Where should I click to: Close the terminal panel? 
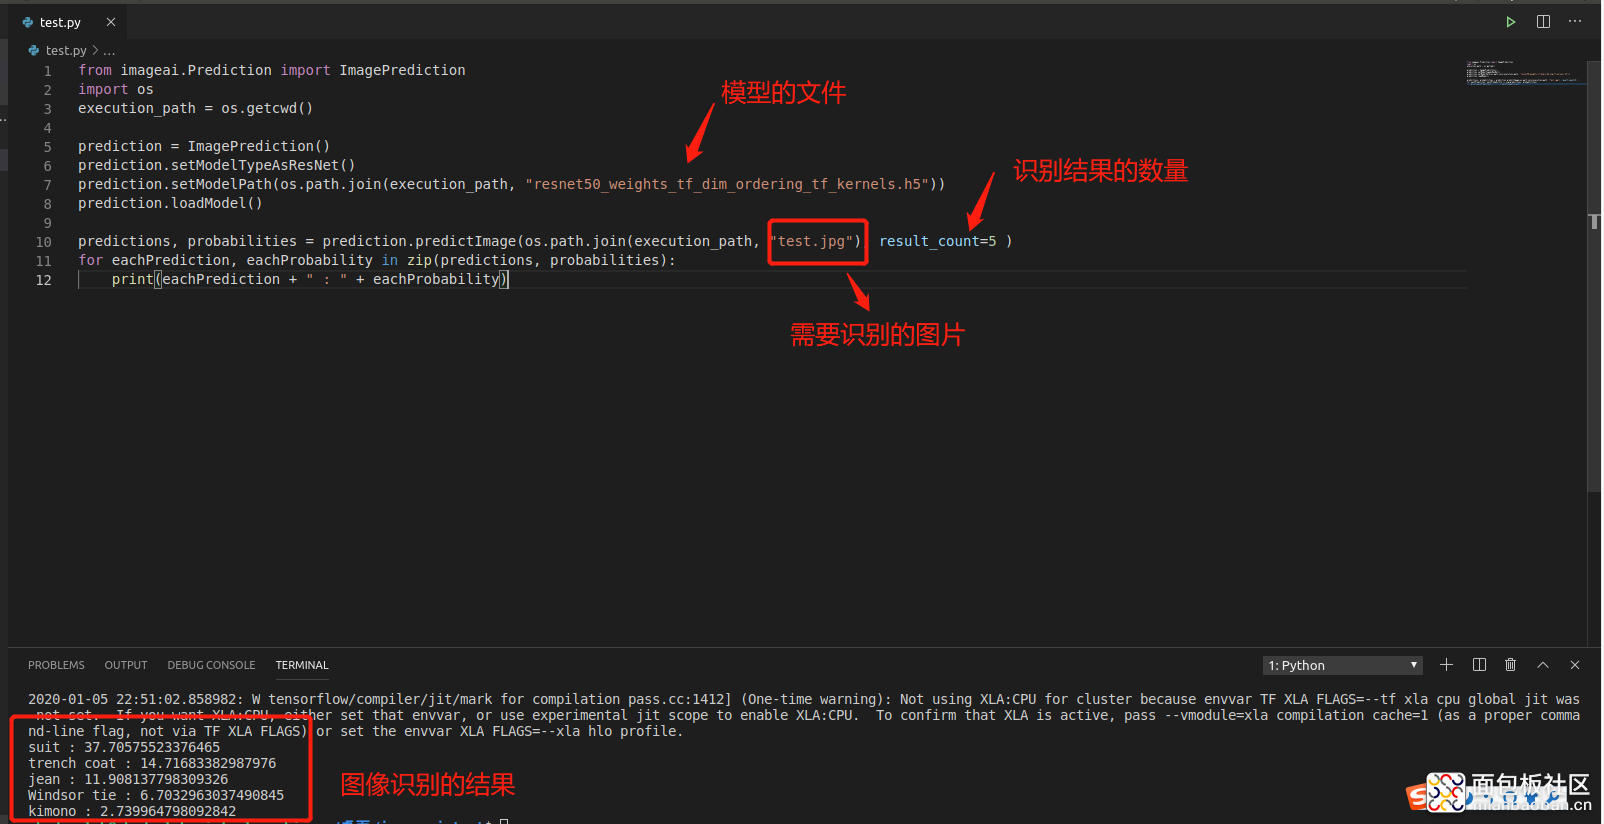tap(1575, 665)
